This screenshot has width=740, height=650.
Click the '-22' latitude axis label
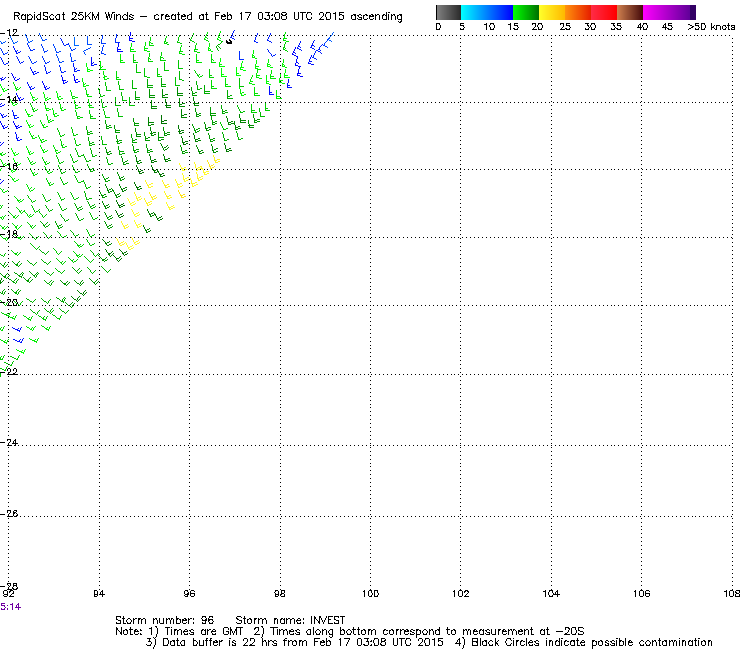[x=9, y=372]
